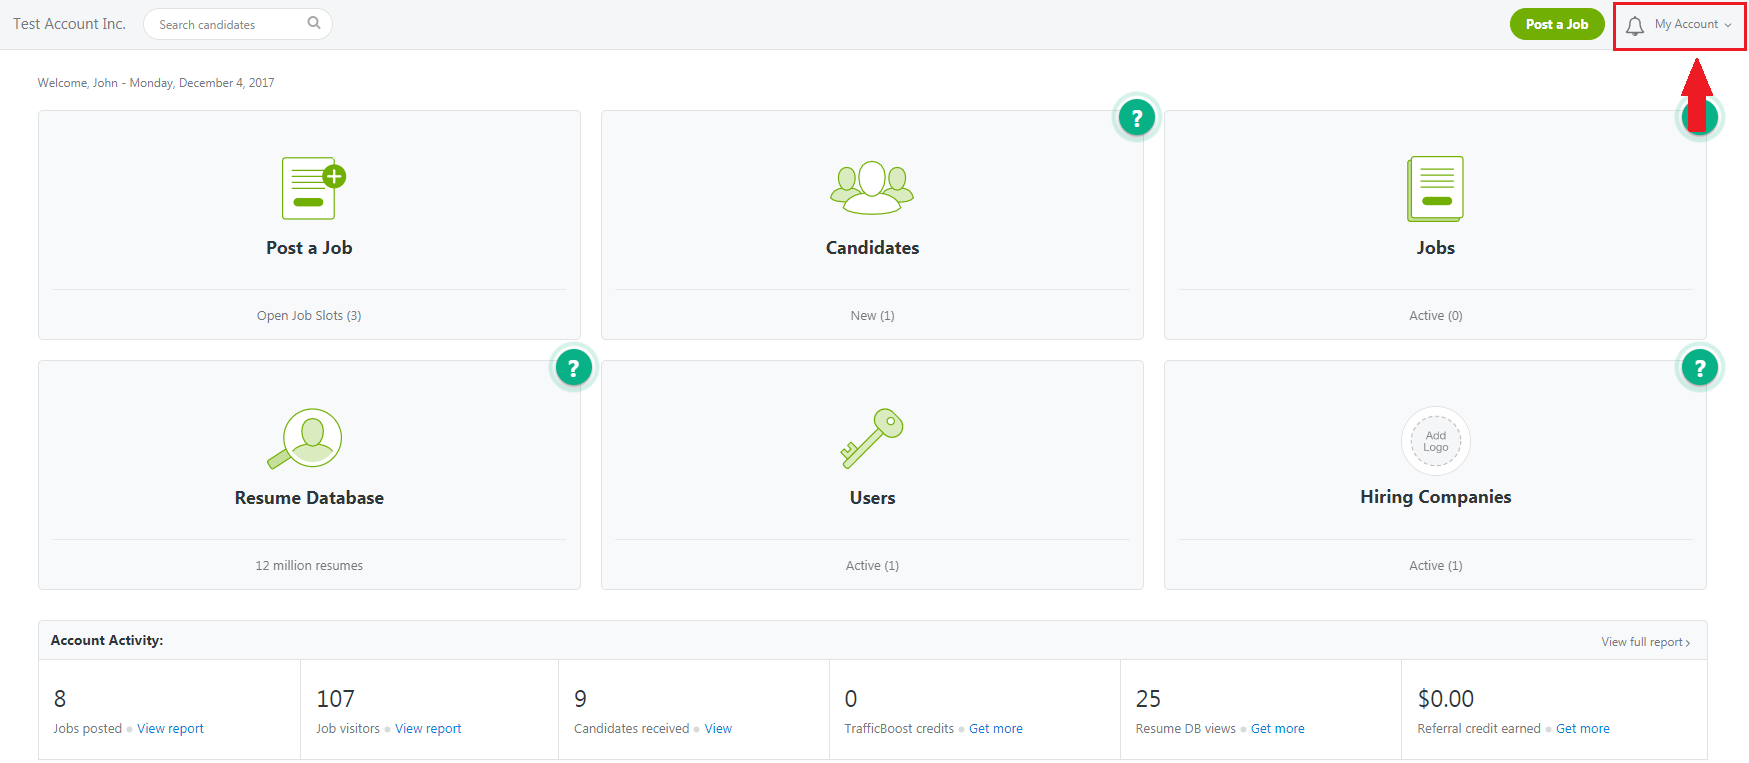Select Get more beside Referral credit earned
Image resolution: width=1749 pixels, height=763 pixels.
tap(1582, 729)
